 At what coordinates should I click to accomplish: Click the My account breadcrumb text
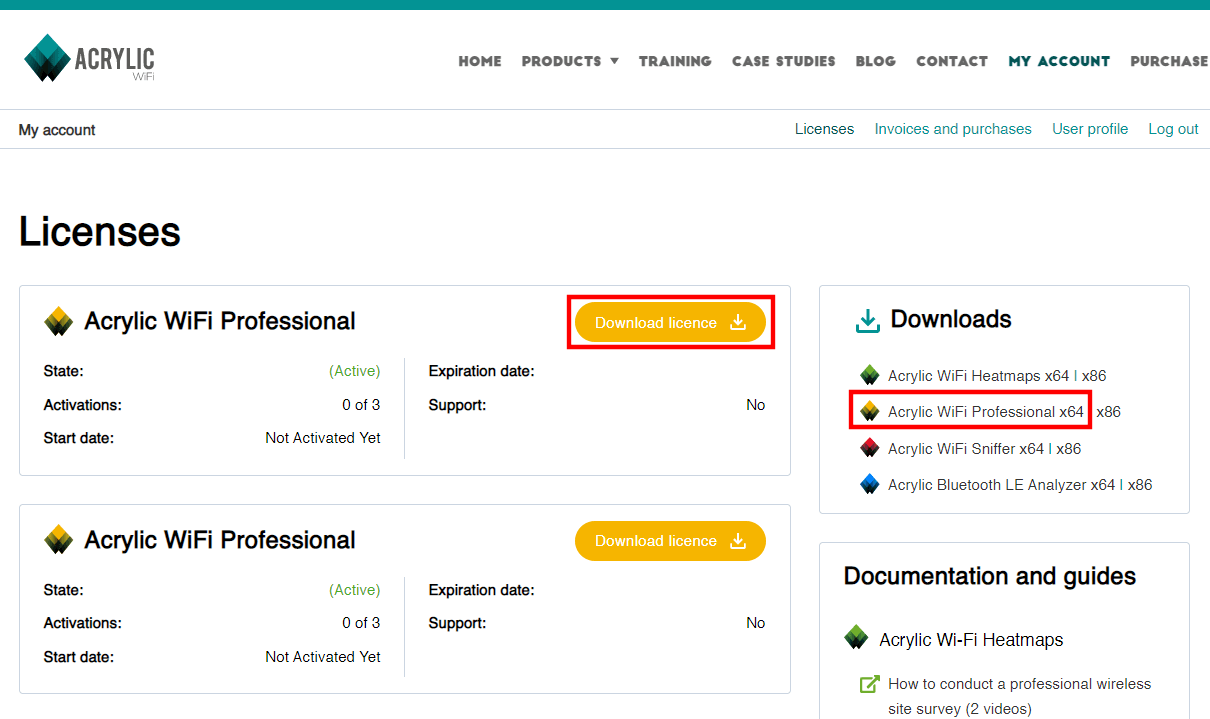coord(57,130)
